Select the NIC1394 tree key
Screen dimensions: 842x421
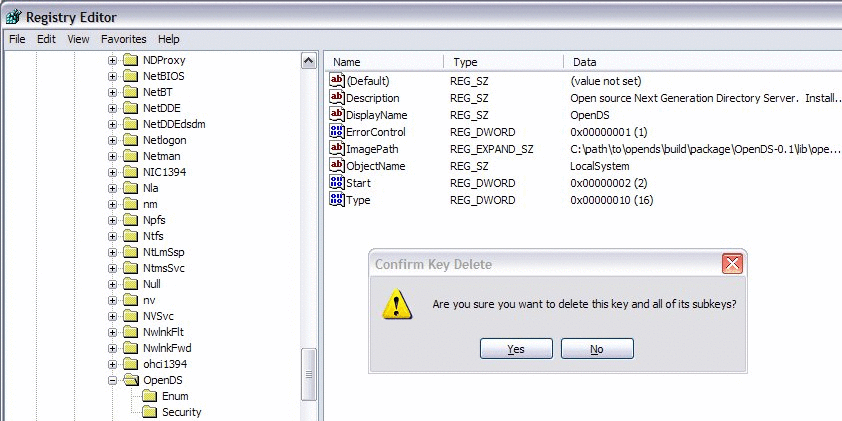164,172
